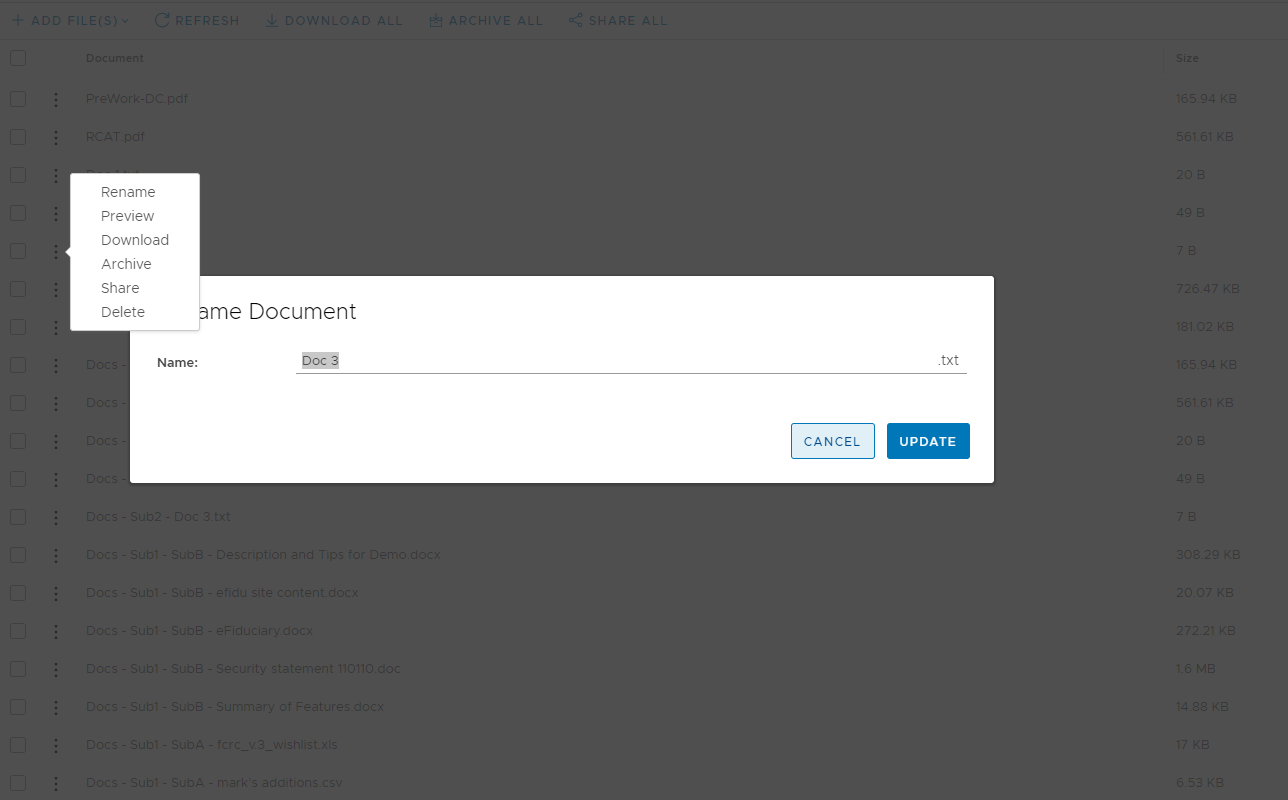Viewport: 1288px width, 800px height.
Task: Open the kebab menu for Docs - Sub2 - Doc 3.txt
Action: (55, 517)
